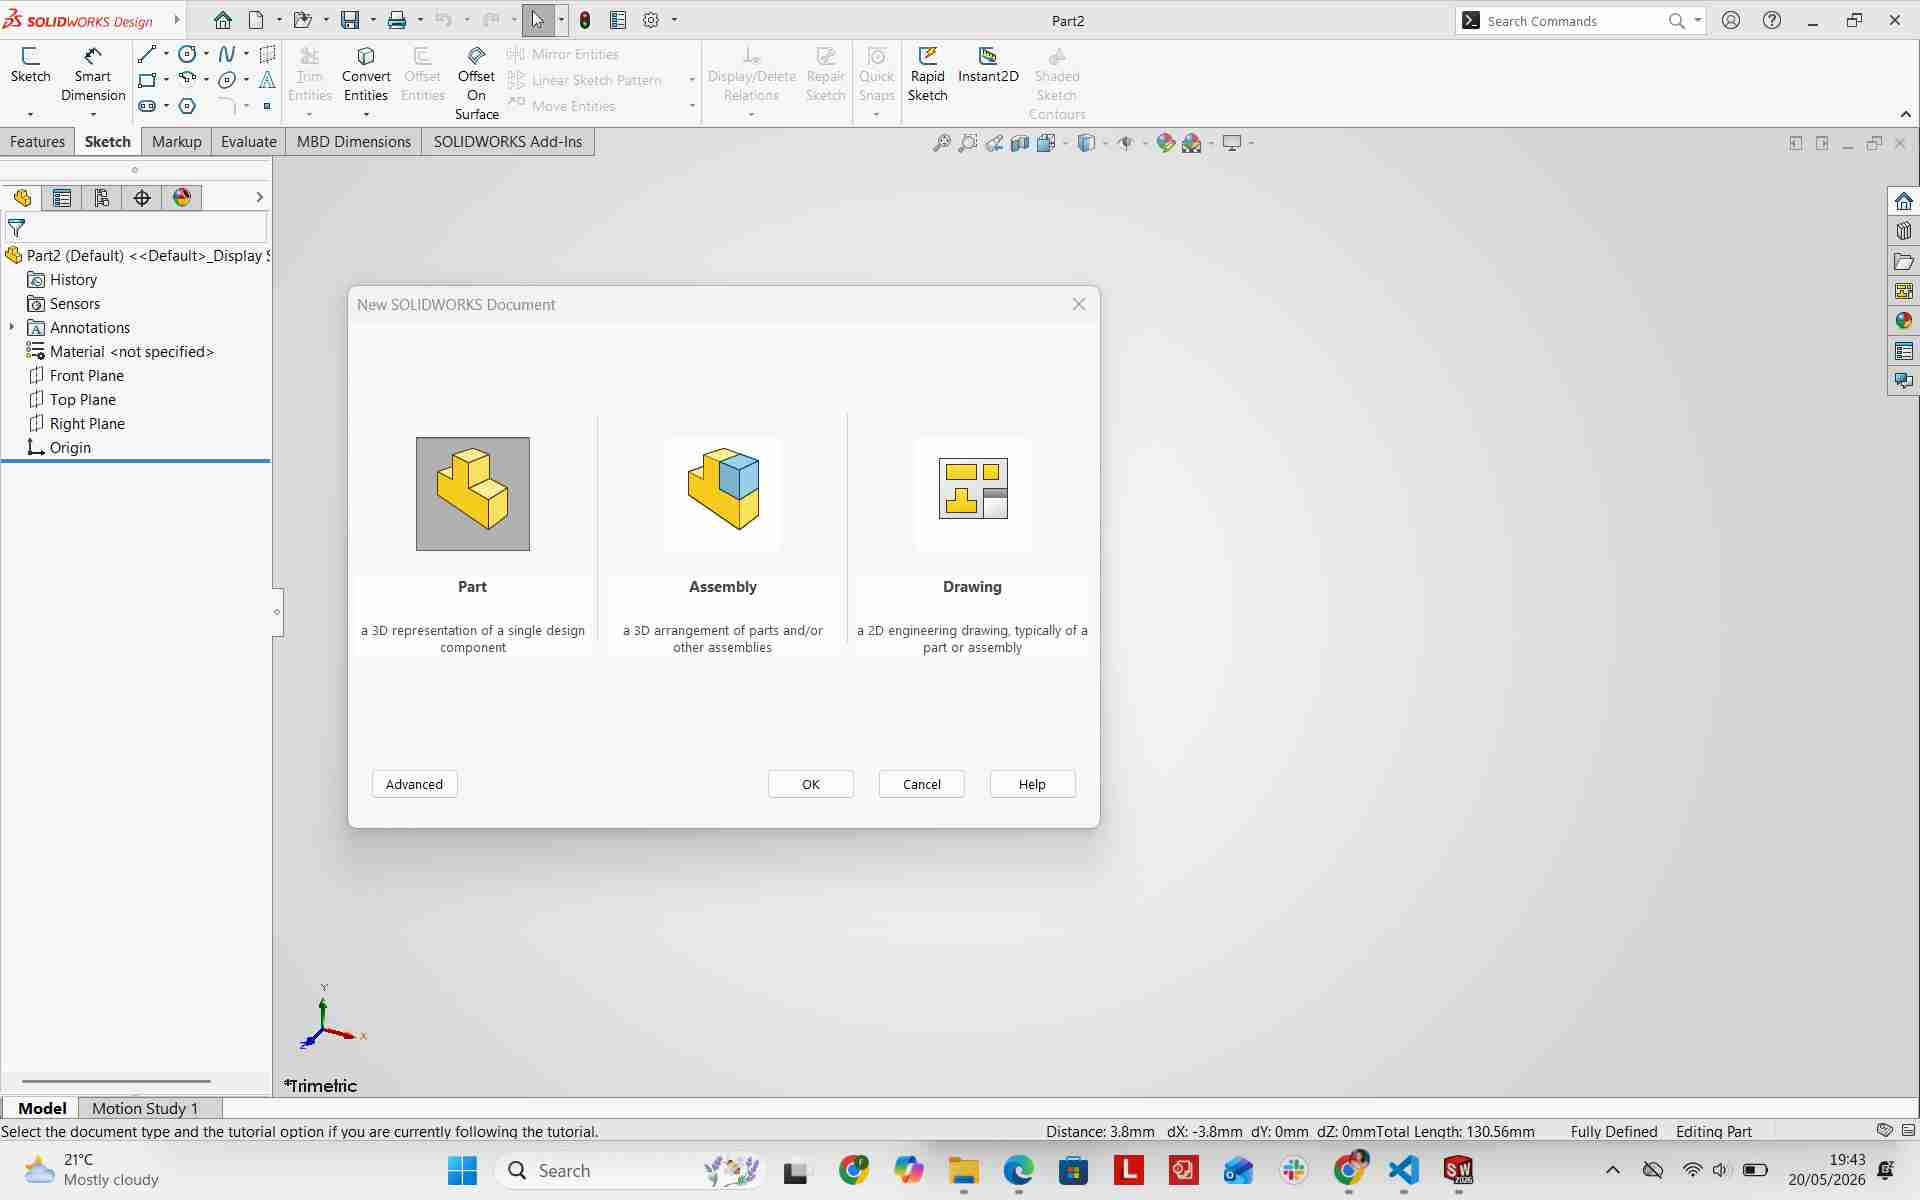This screenshot has height=1200, width=1920.
Task: Close the New SOLIDWORKS Document dialog
Action: [x=1079, y=304]
